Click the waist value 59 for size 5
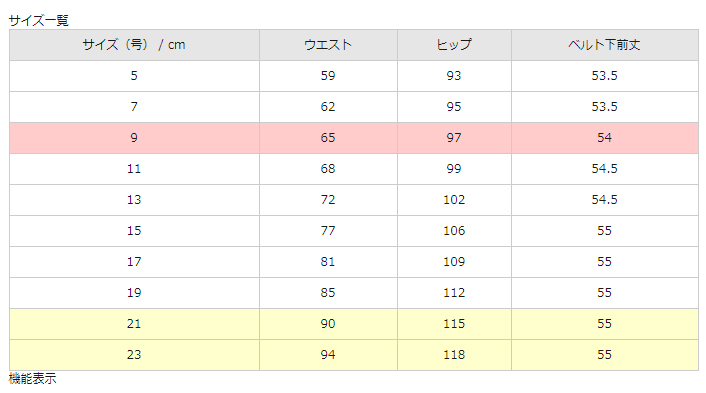This screenshot has height=393, width=706. 328,76
